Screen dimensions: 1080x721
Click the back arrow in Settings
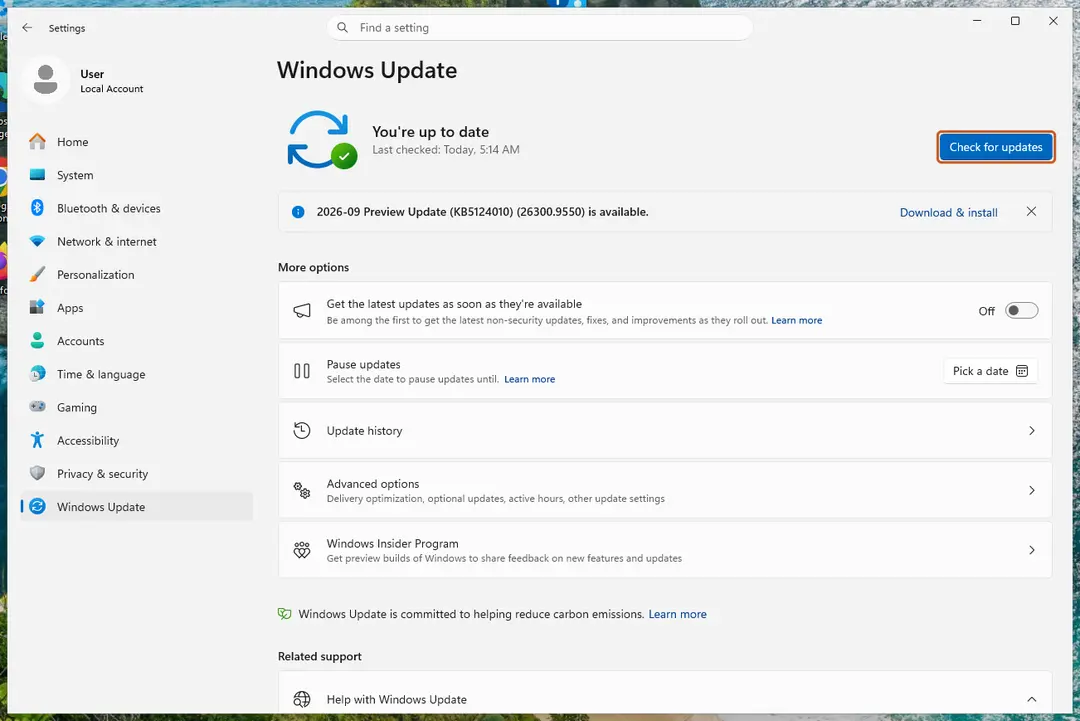(x=27, y=28)
